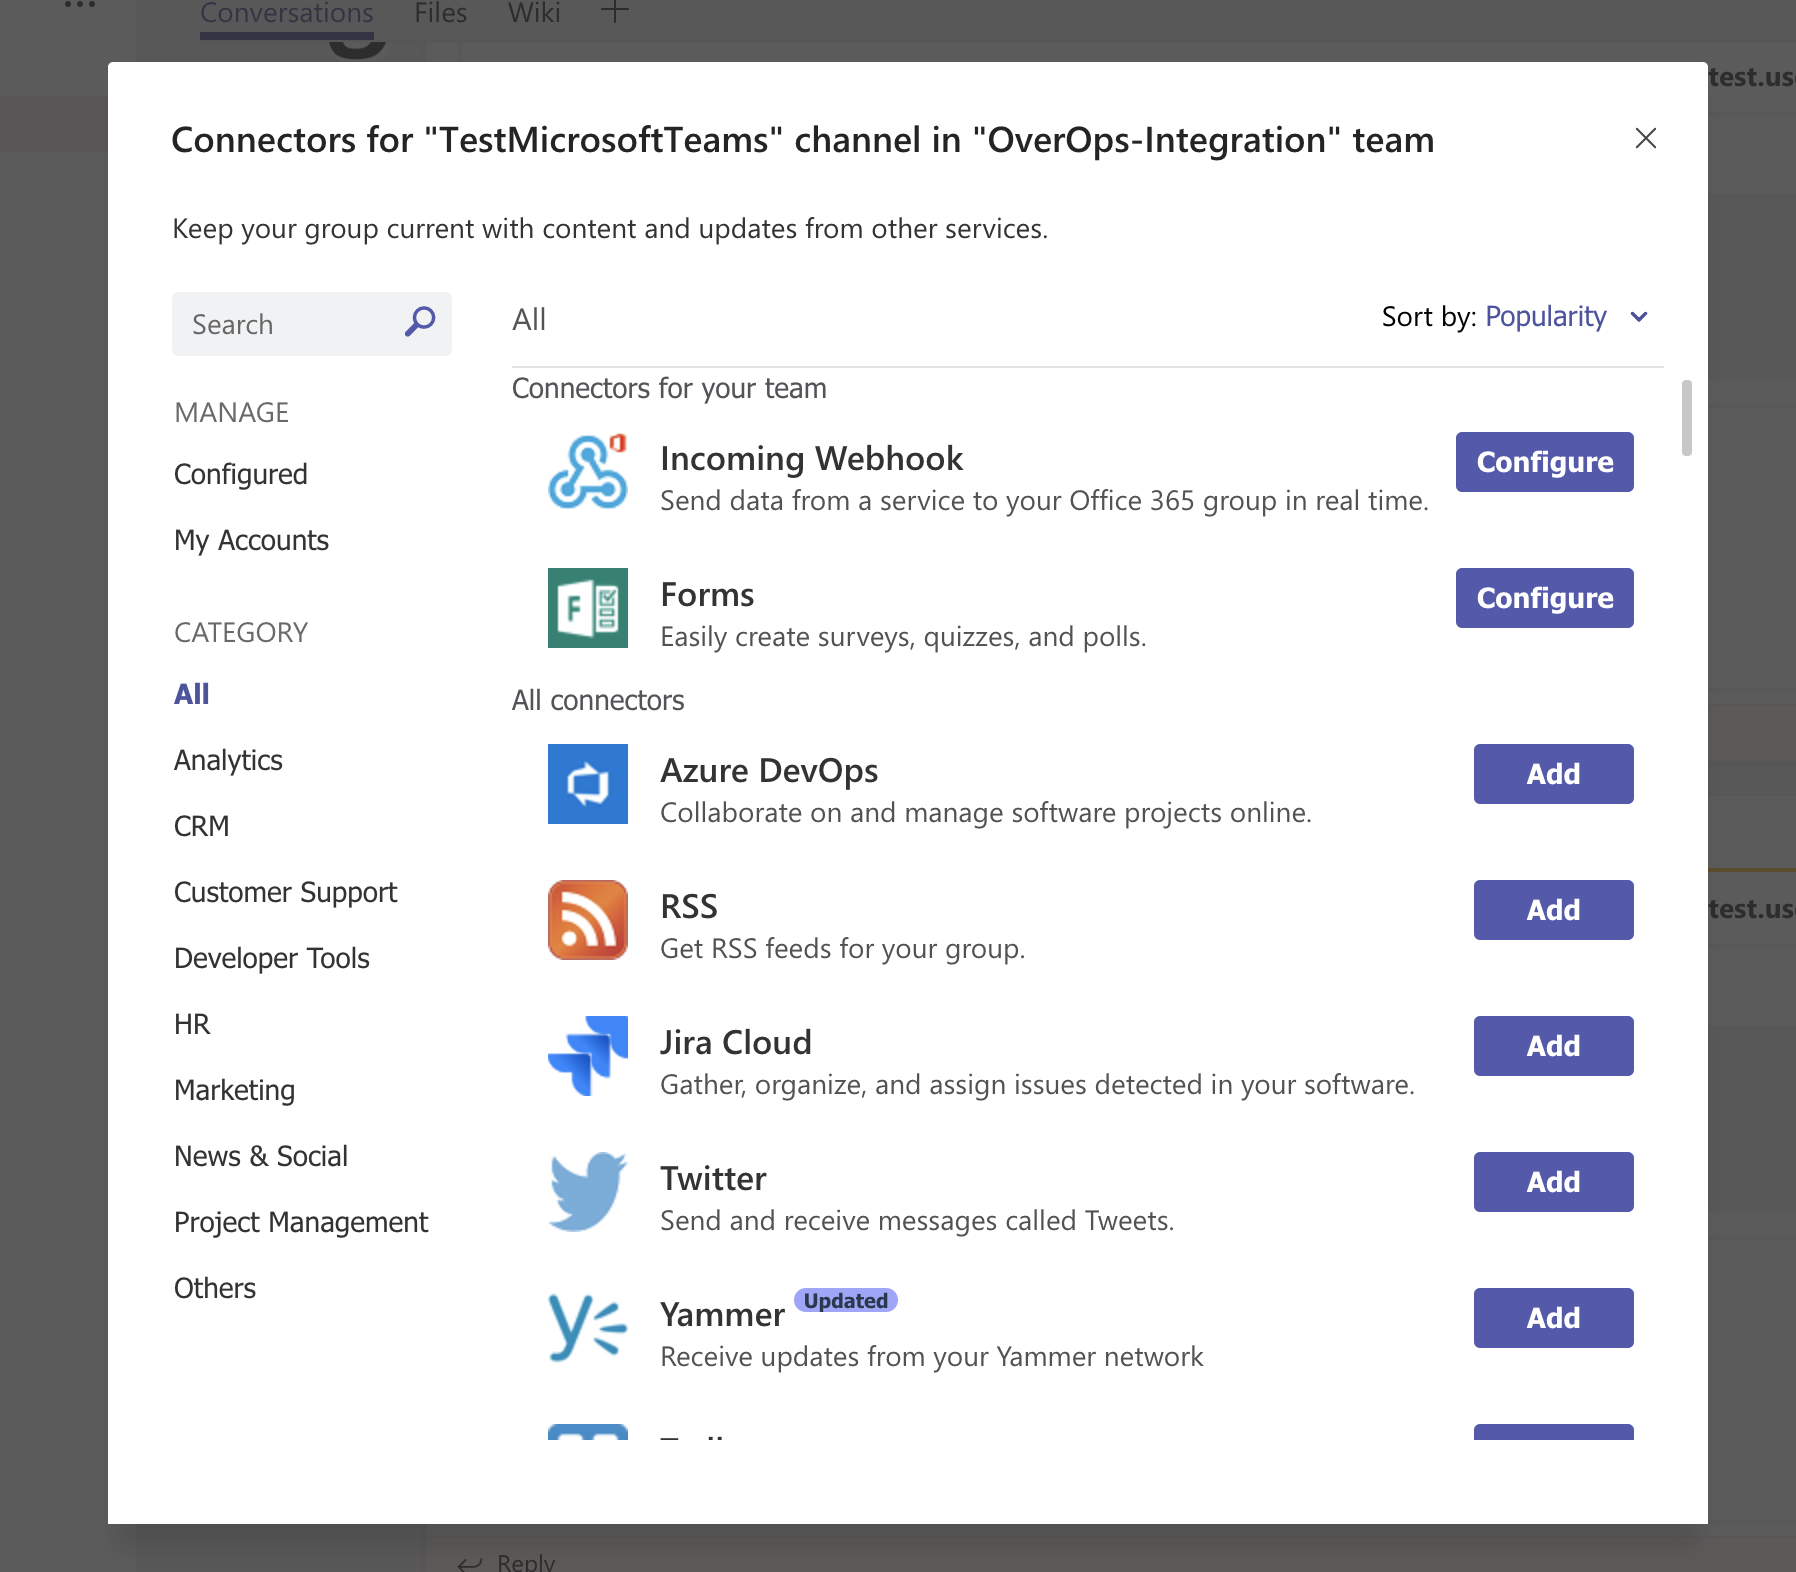This screenshot has height=1572, width=1796.
Task: Click the RSS feed icon
Action: click(x=588, y=920)
